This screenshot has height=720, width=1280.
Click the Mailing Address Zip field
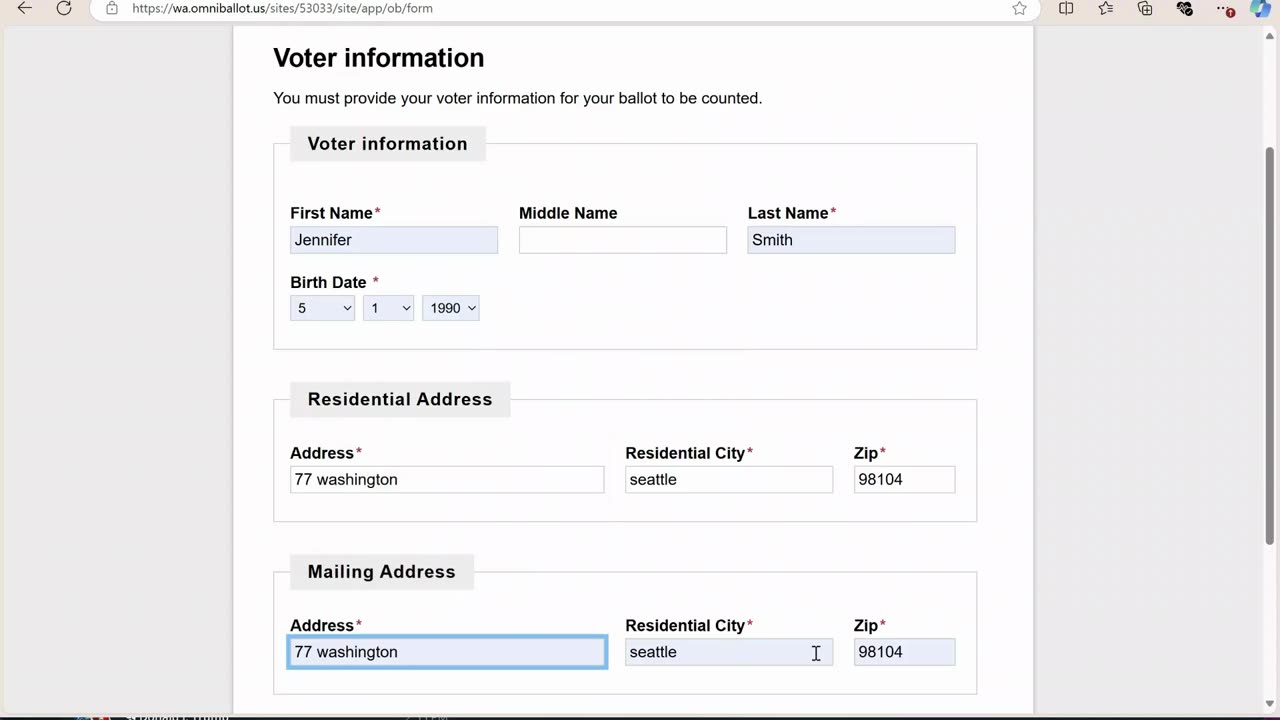click(904, 652)
